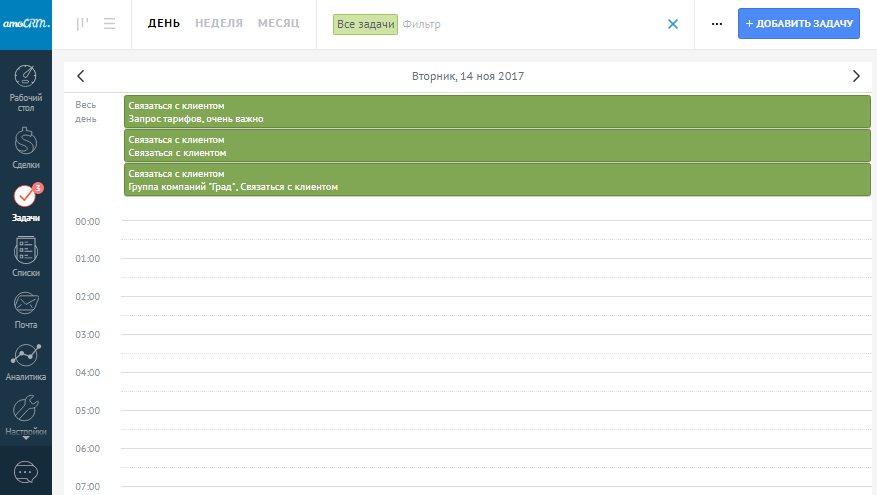Open the chat bubble icon in sidebar

(x=26, y=471)
